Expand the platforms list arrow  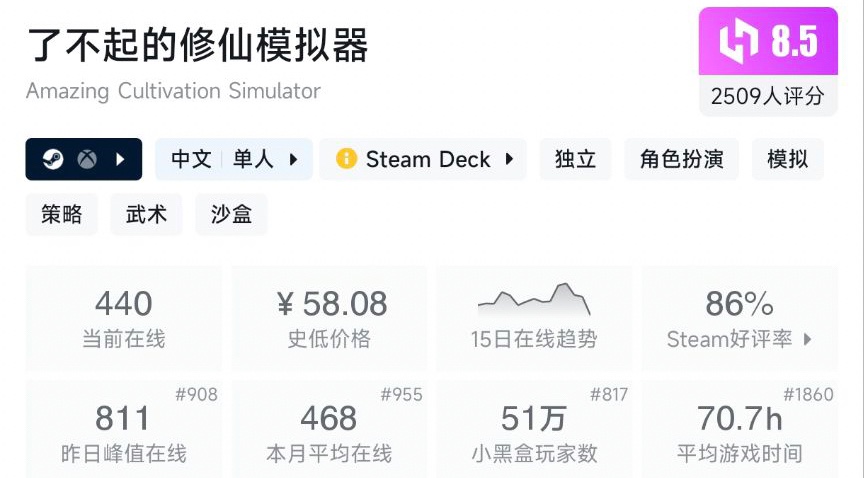(121, 159)
